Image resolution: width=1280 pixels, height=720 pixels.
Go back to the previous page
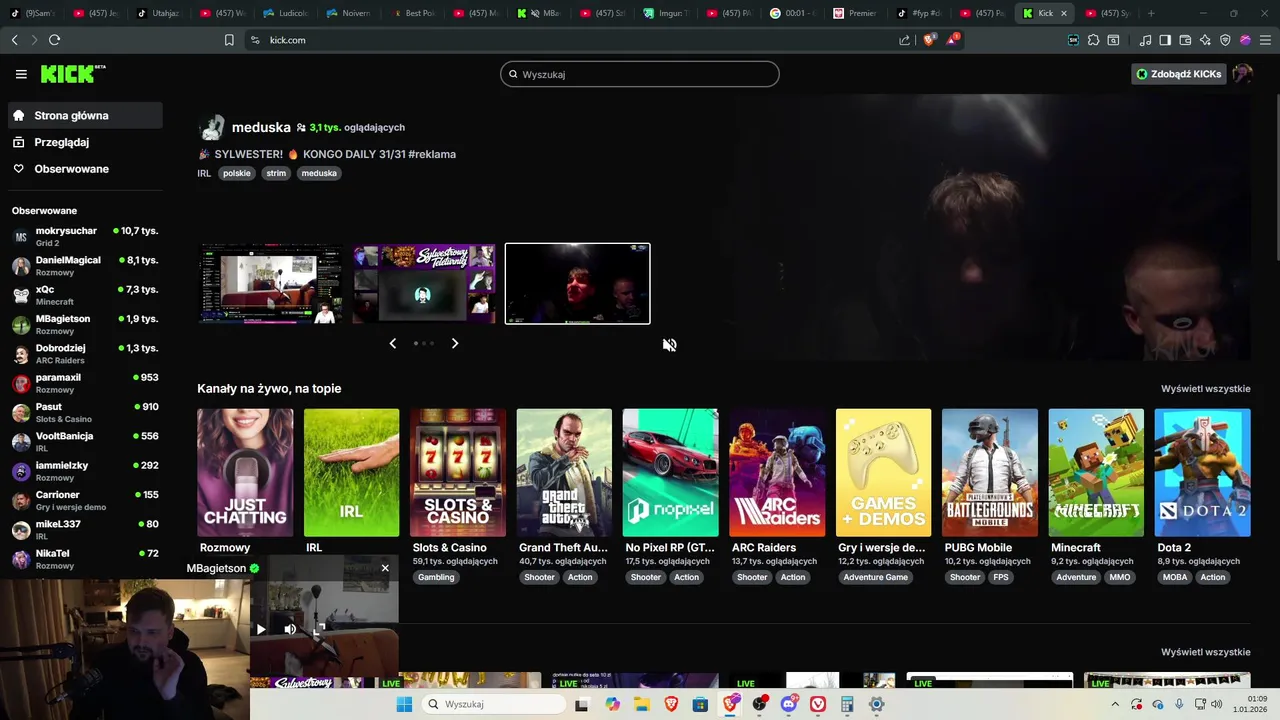(14, 40)
